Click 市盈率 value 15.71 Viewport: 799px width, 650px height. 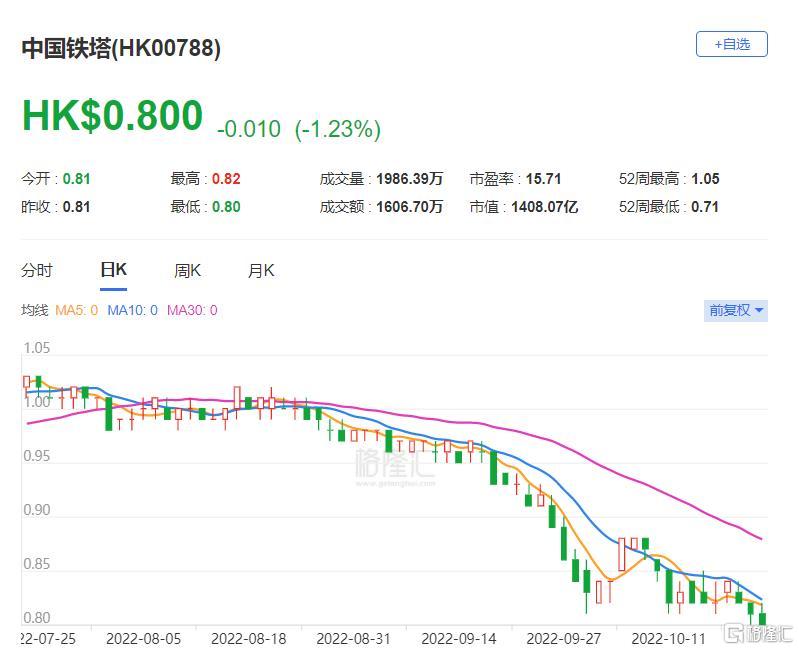pyautogui.click(x=543, y=179)
